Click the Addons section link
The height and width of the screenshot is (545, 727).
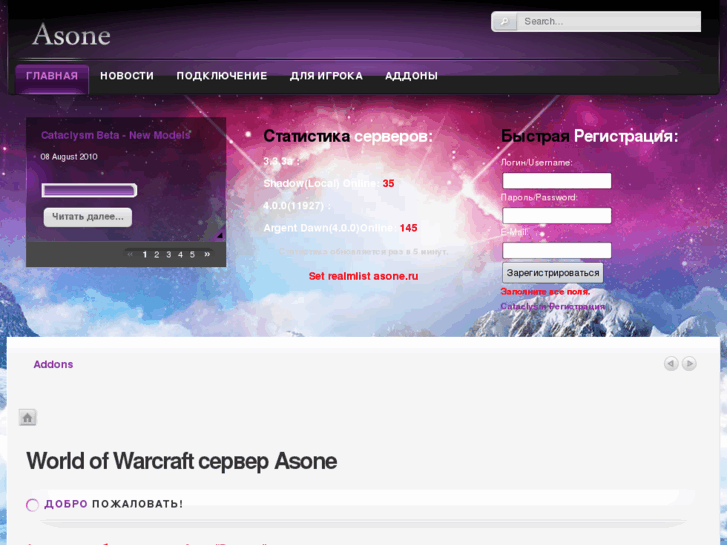53,365
